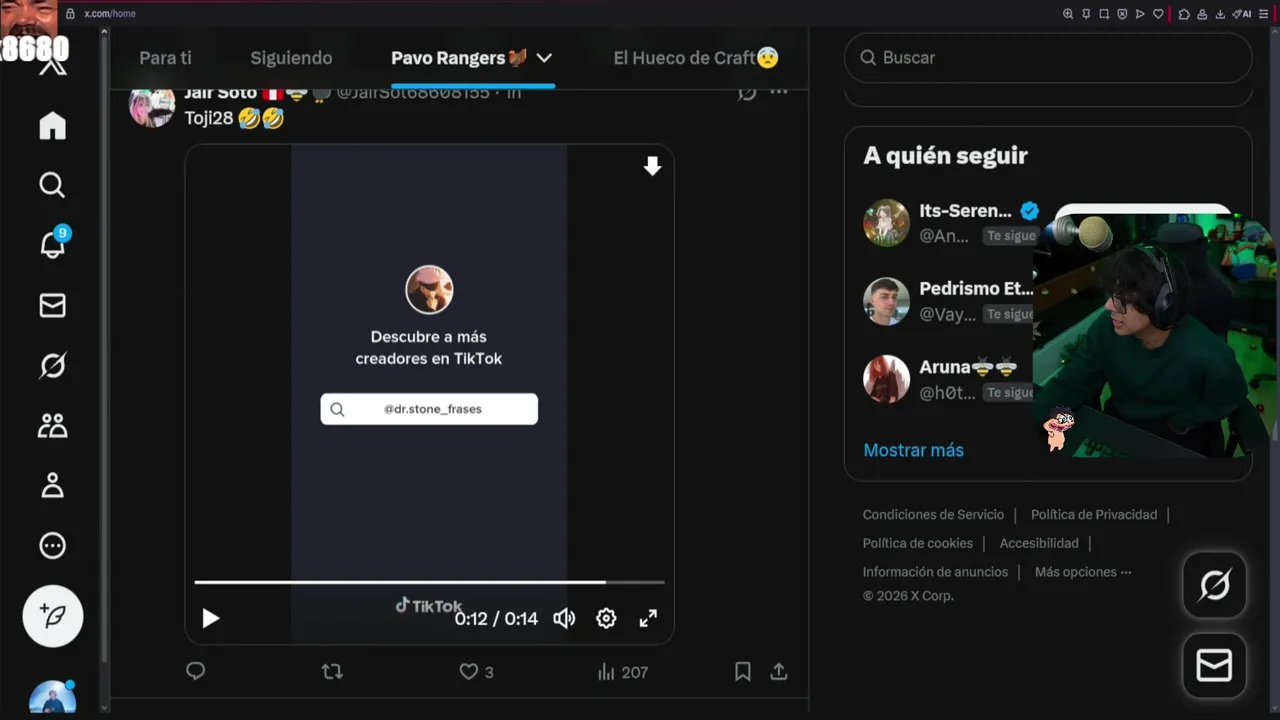The width and height of the screenshot is (1280, 720).
Task: Open floating Grok button
Action: pos(1214,585)
